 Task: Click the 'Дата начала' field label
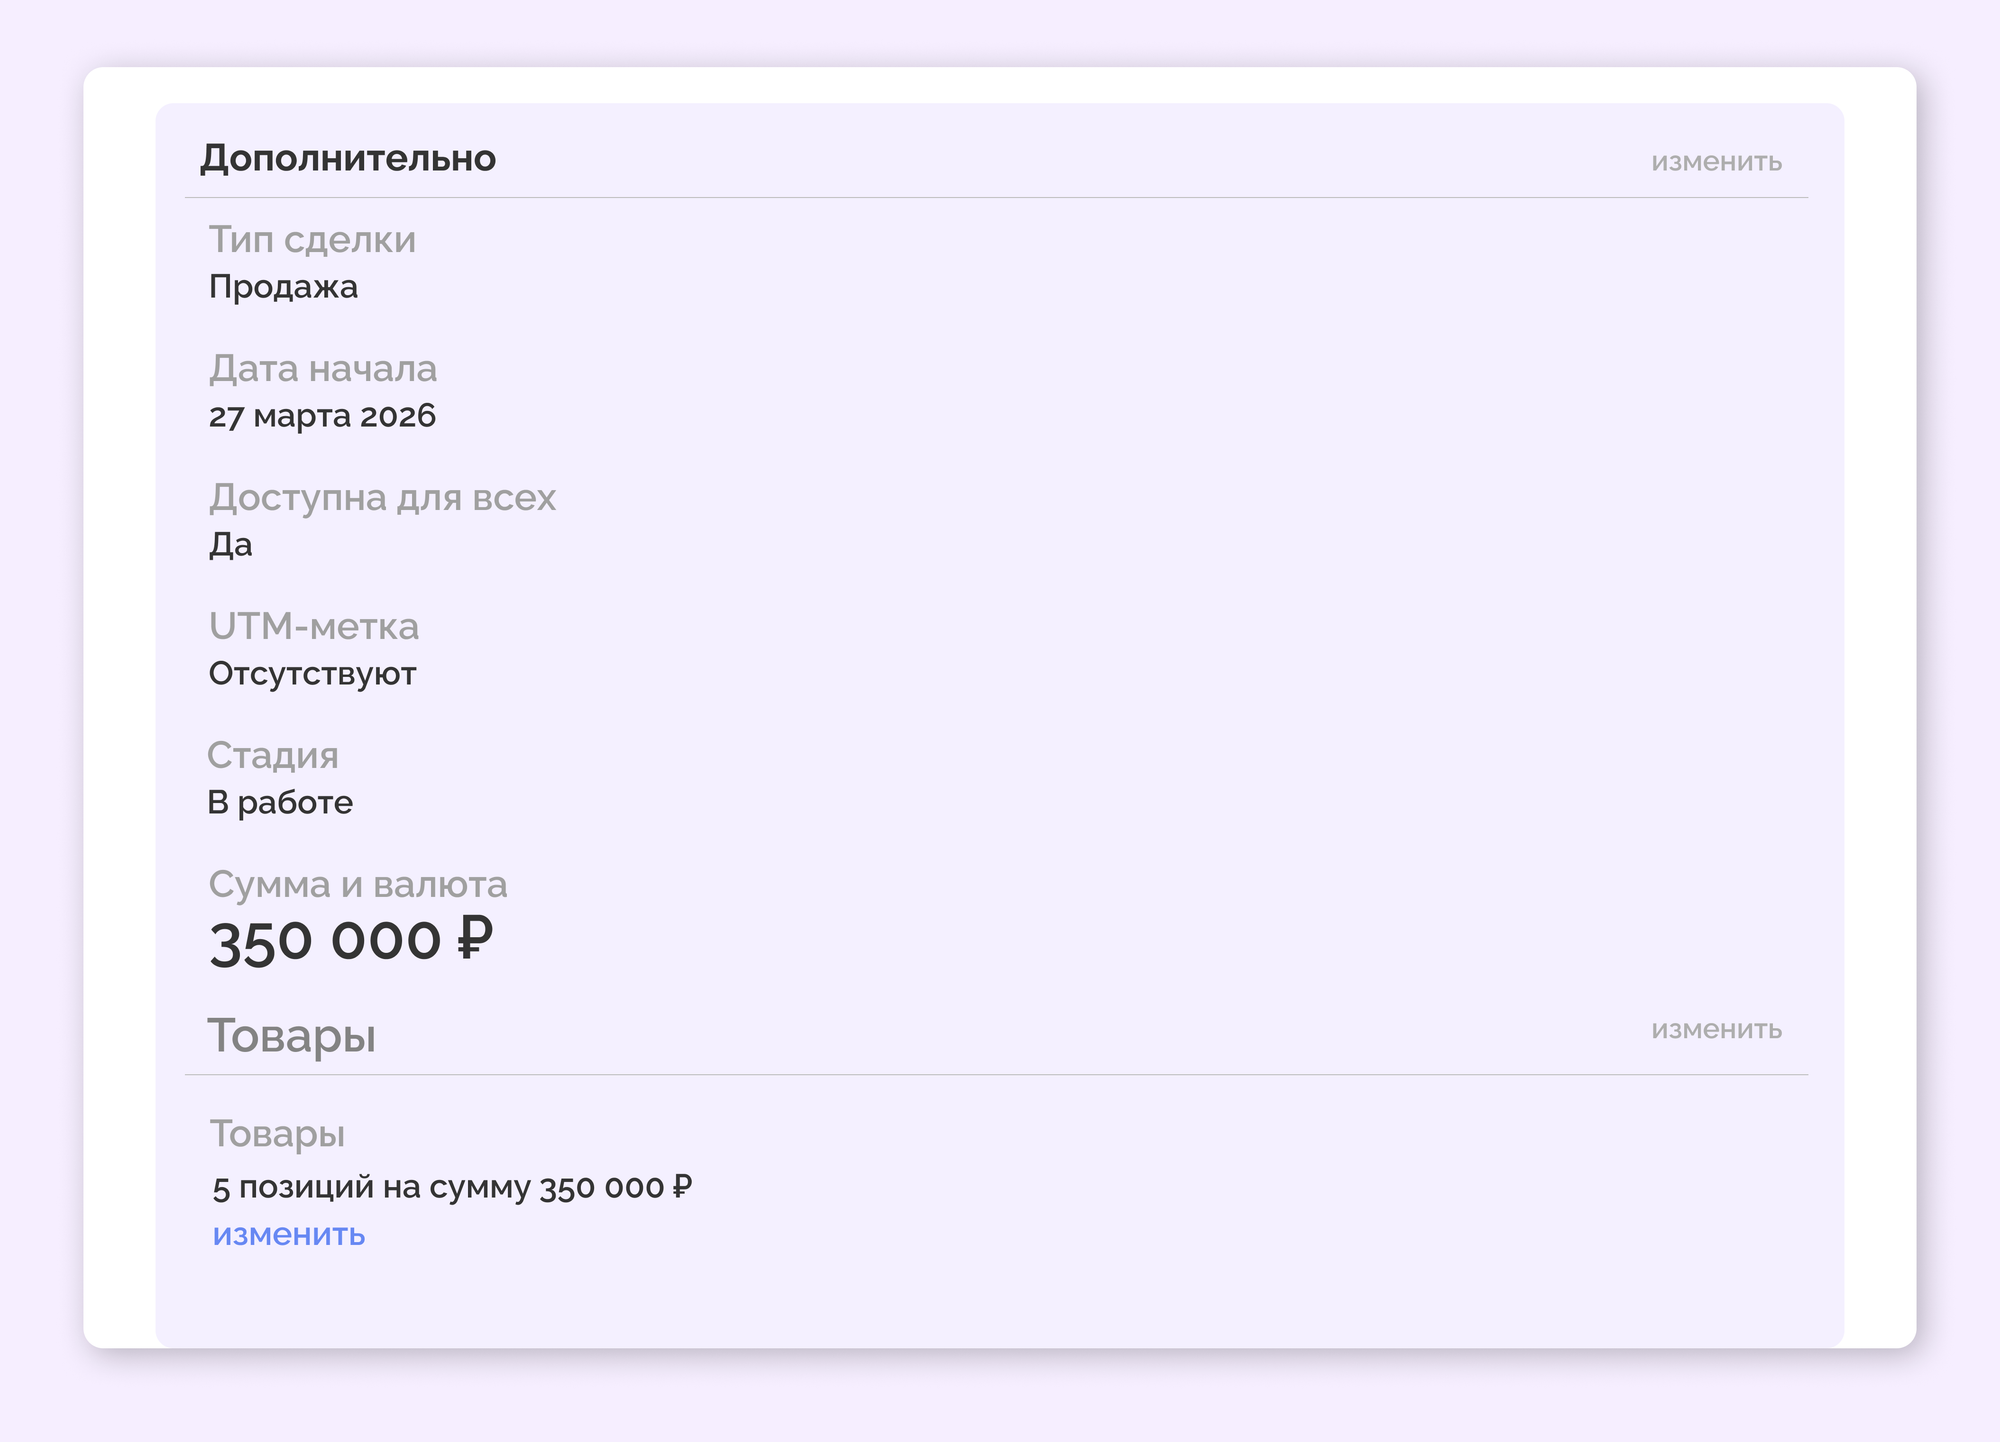click(x=323, y=369)
